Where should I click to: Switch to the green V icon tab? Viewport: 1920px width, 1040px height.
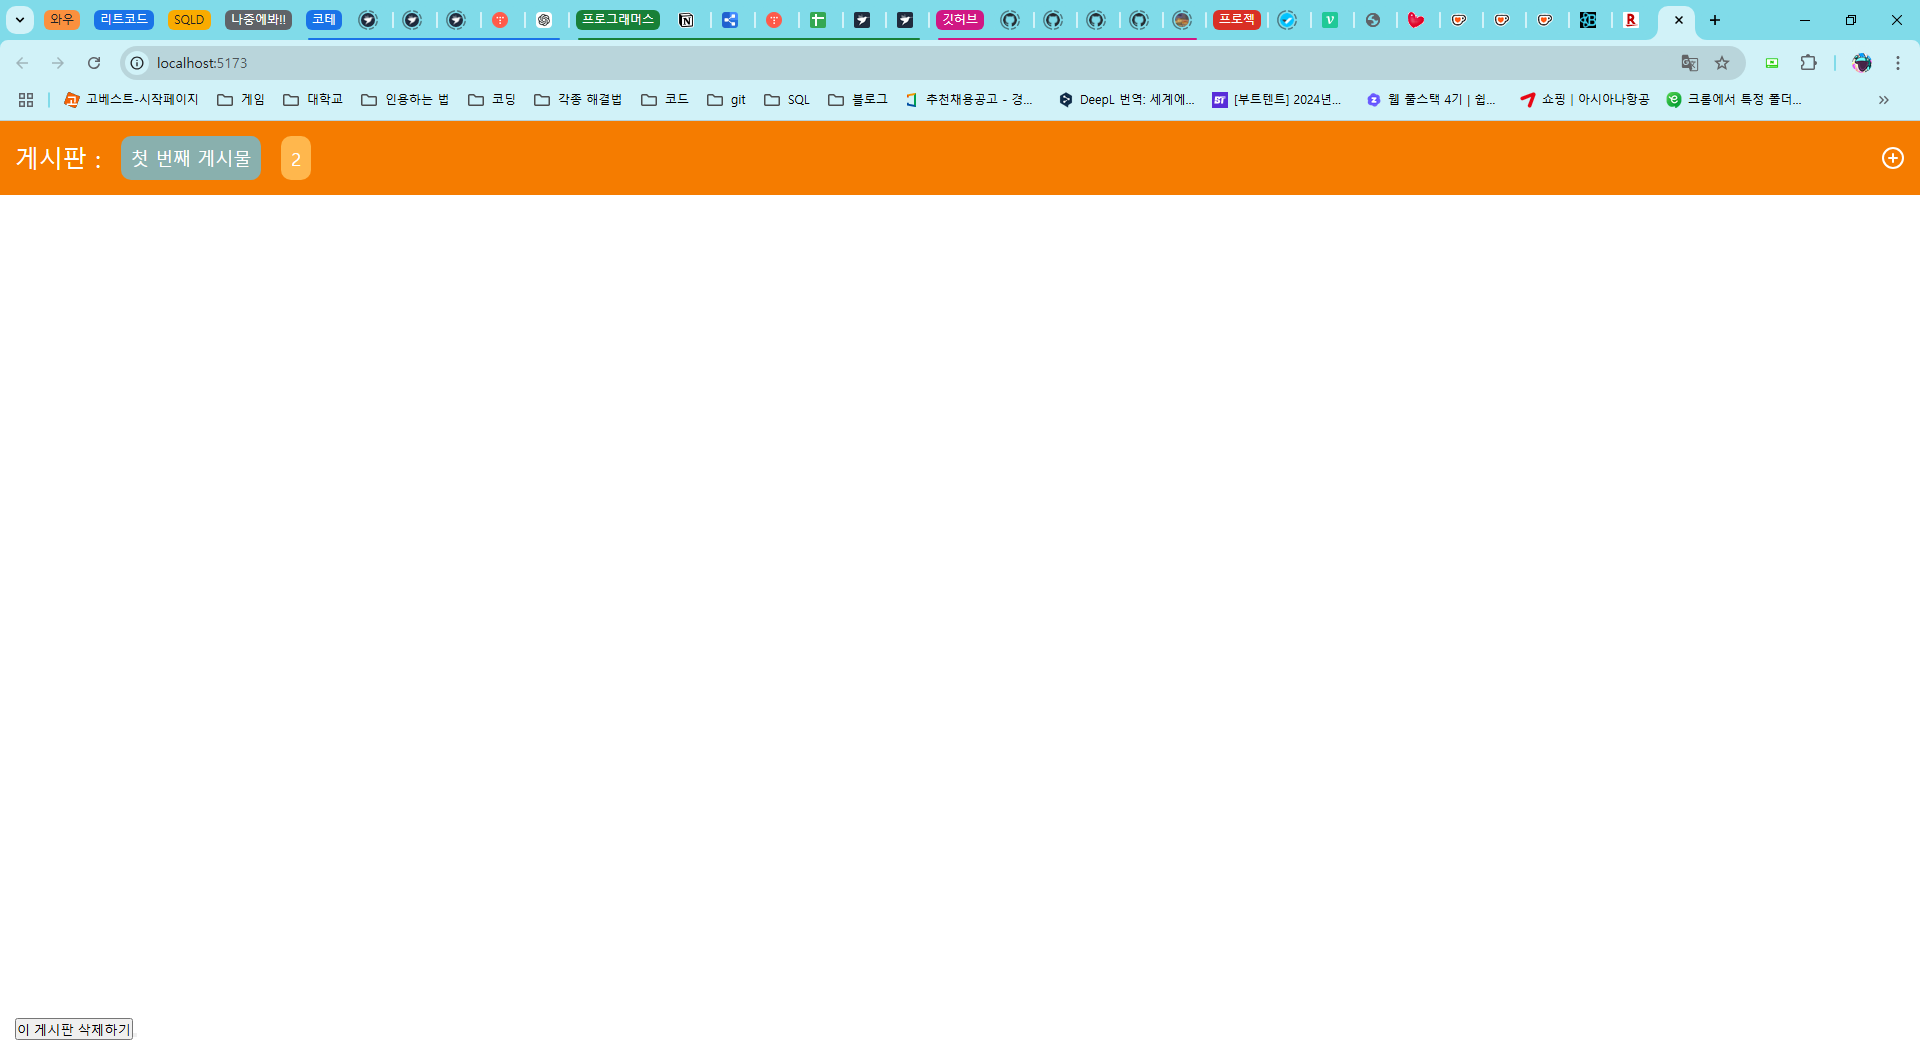[1330, 20]
